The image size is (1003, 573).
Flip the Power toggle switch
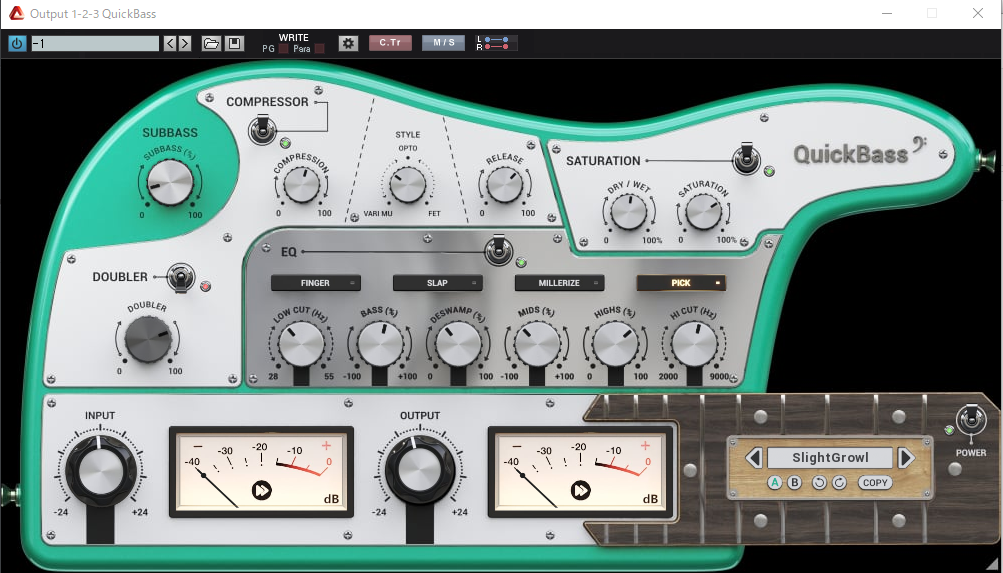971,420
